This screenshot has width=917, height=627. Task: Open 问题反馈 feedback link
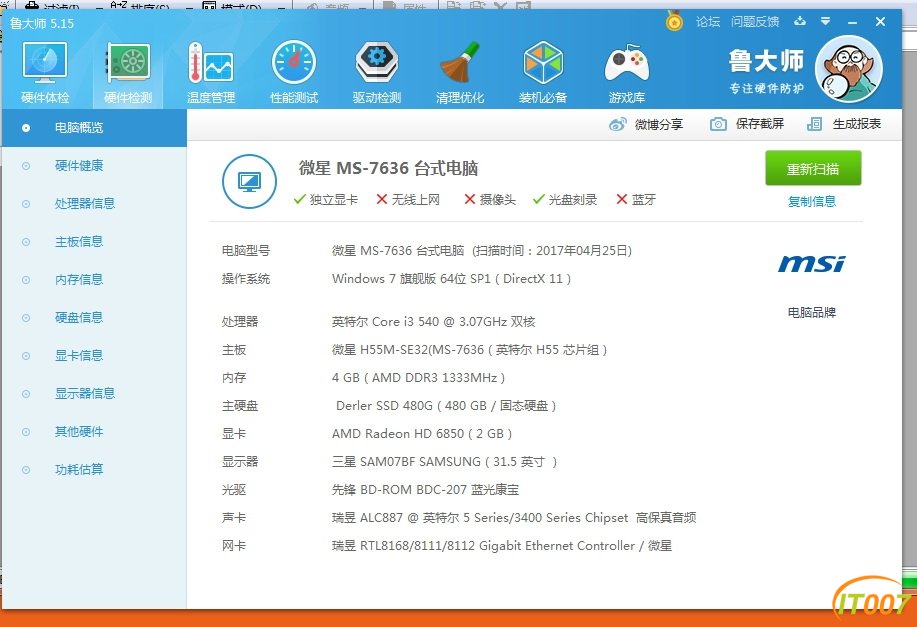(754, 22)
